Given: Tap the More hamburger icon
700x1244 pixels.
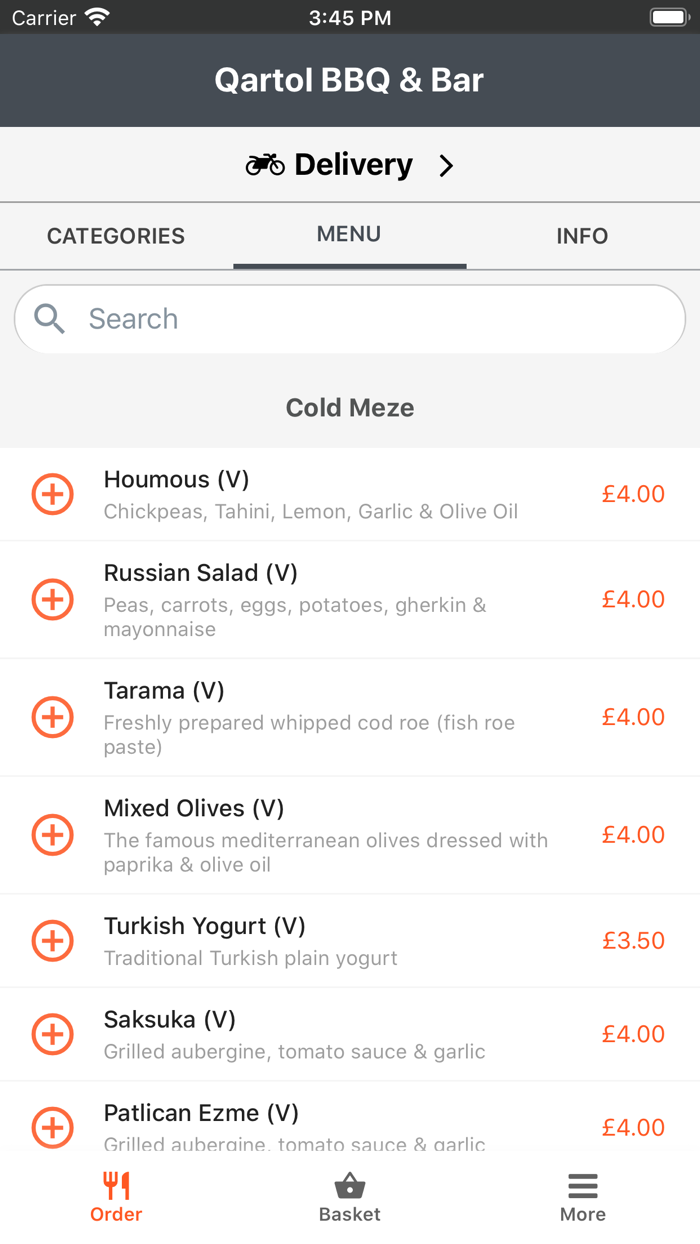Looking at the screenshot, I should tap(582, 1185).
